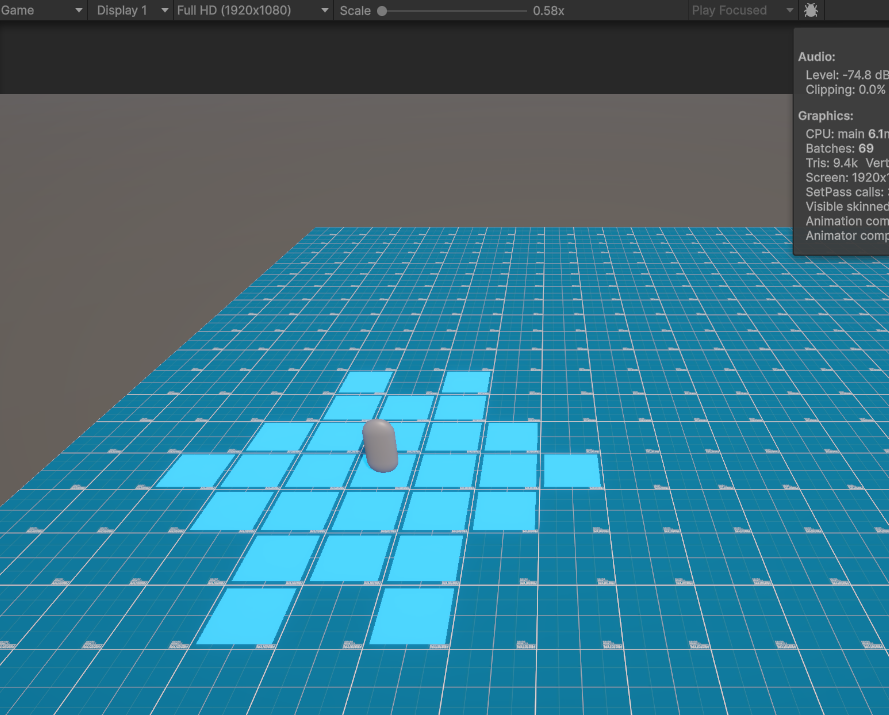Click the SetPass calls stat line
This screenshot has height=715, width=889.
pos(847,192)
